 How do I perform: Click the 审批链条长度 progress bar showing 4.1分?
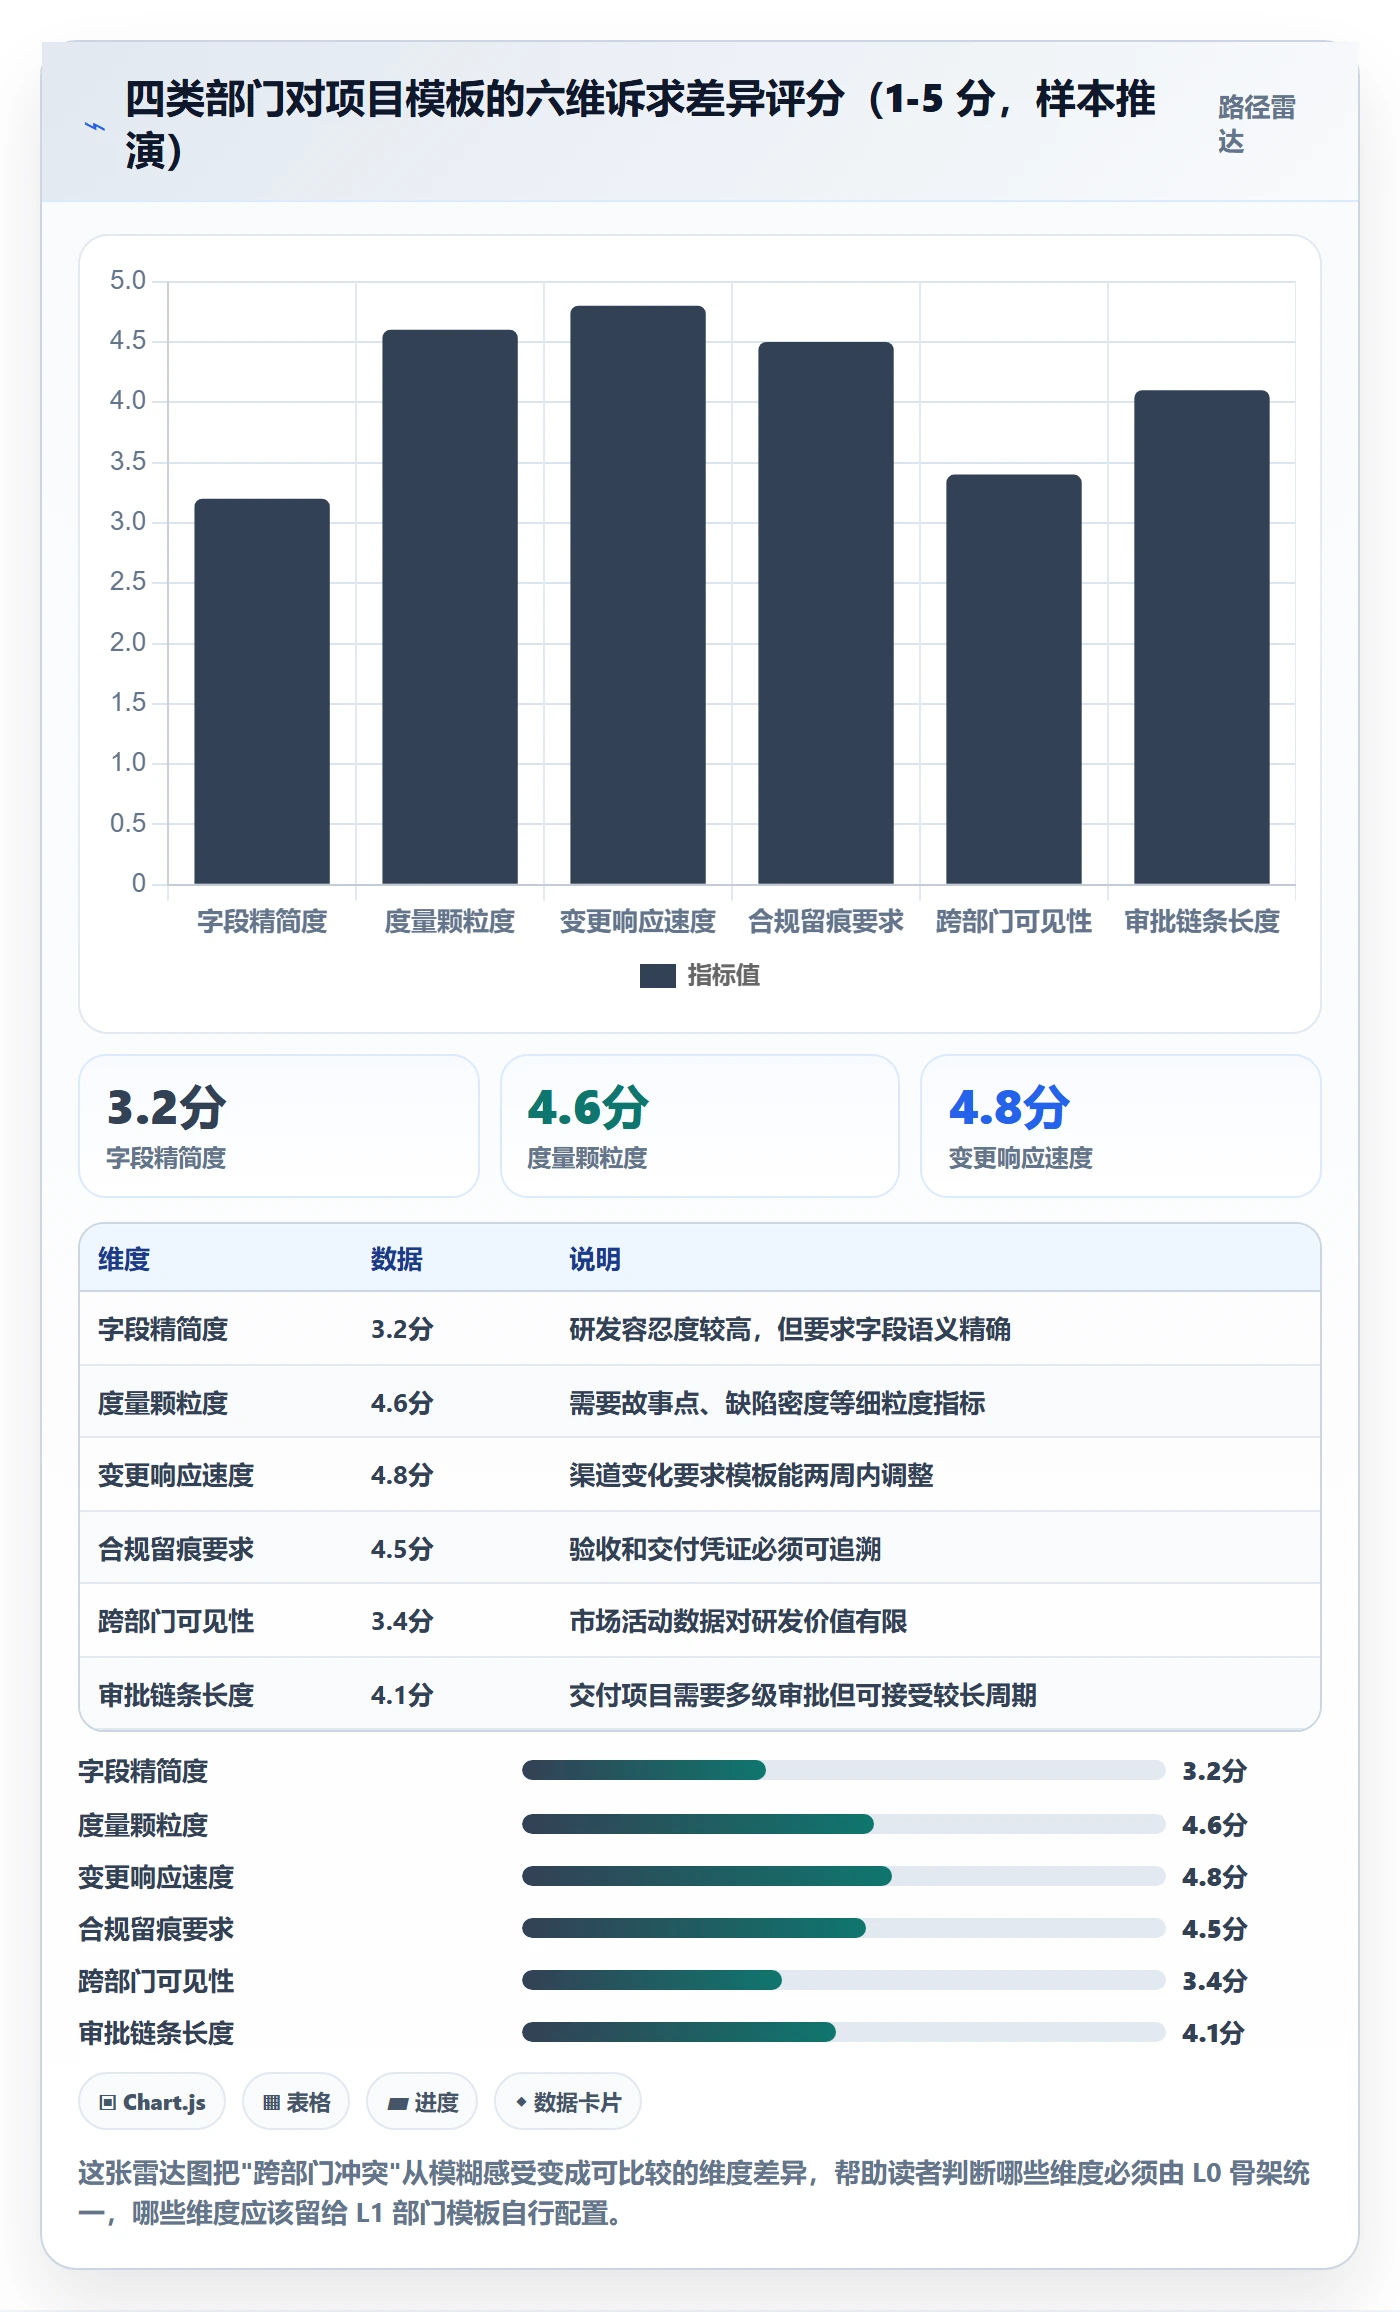pos(843,2032)
